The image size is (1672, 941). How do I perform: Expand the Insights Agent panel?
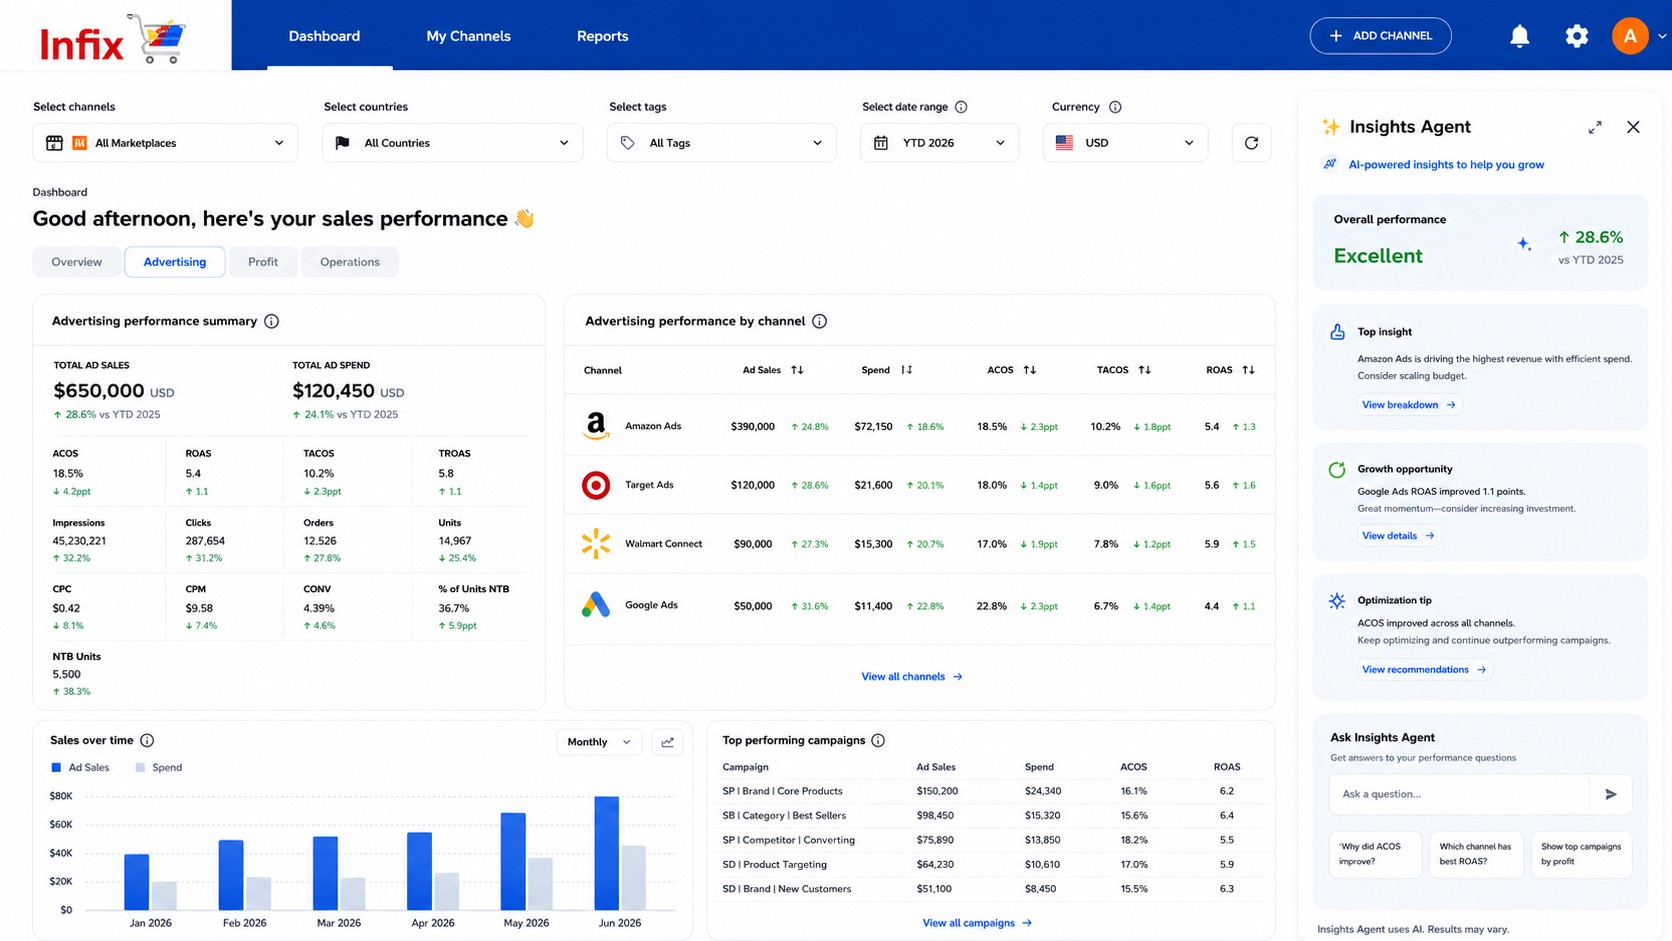point(1595,127)
